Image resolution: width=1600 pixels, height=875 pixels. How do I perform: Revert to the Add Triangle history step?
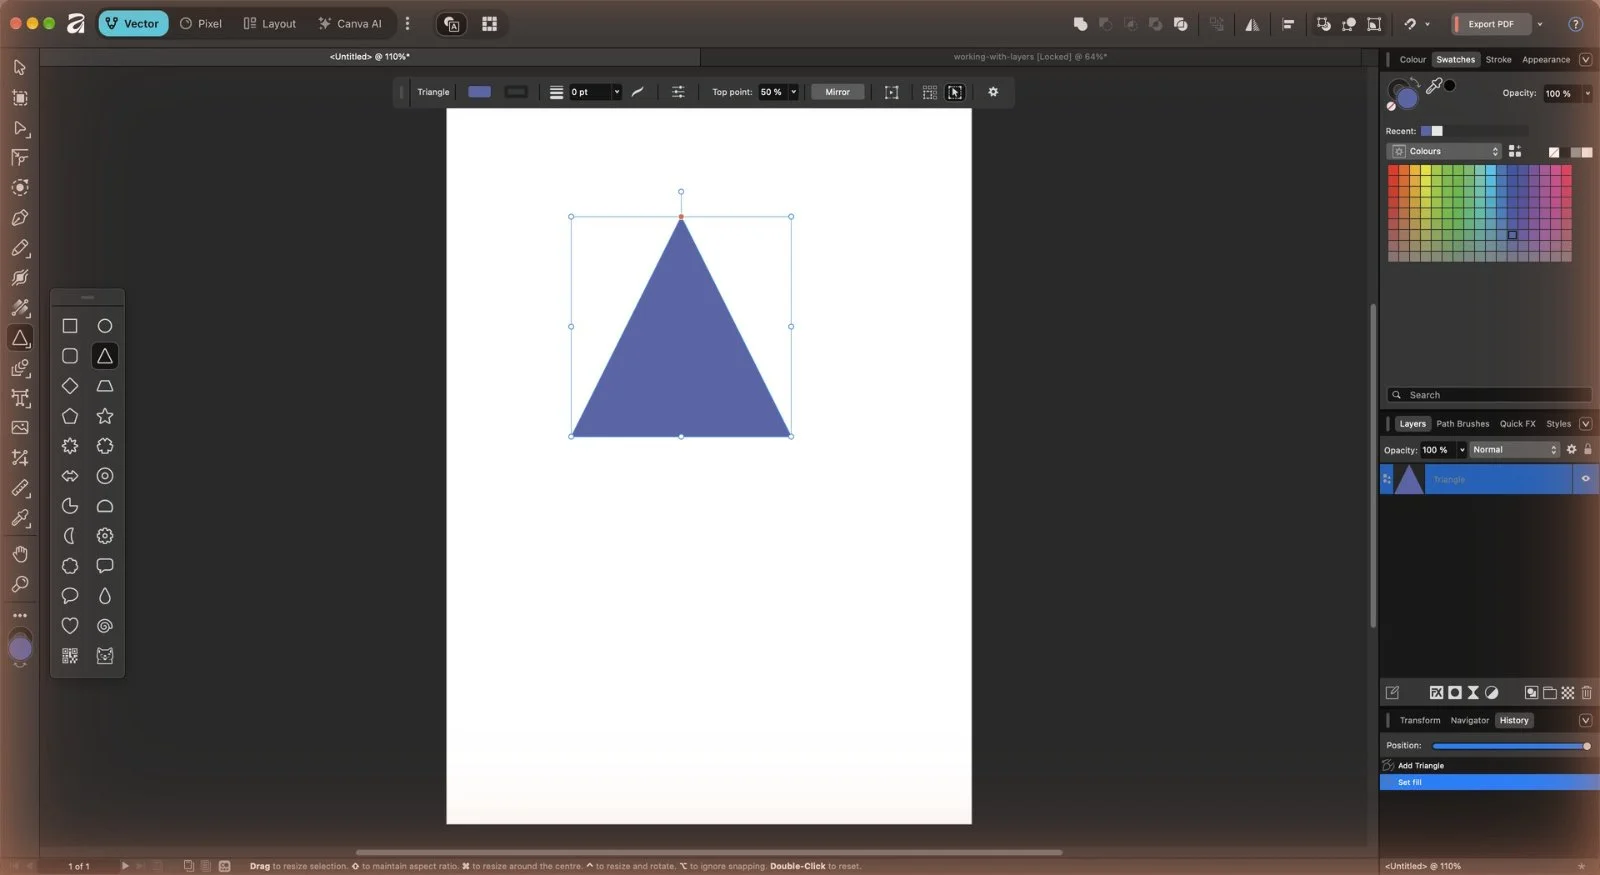1489,766
